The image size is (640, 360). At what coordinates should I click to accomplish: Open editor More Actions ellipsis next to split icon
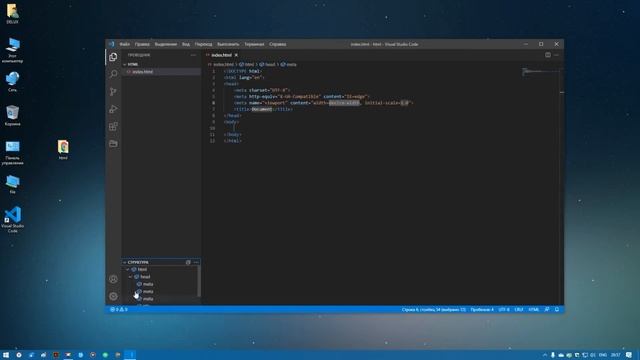556,55
